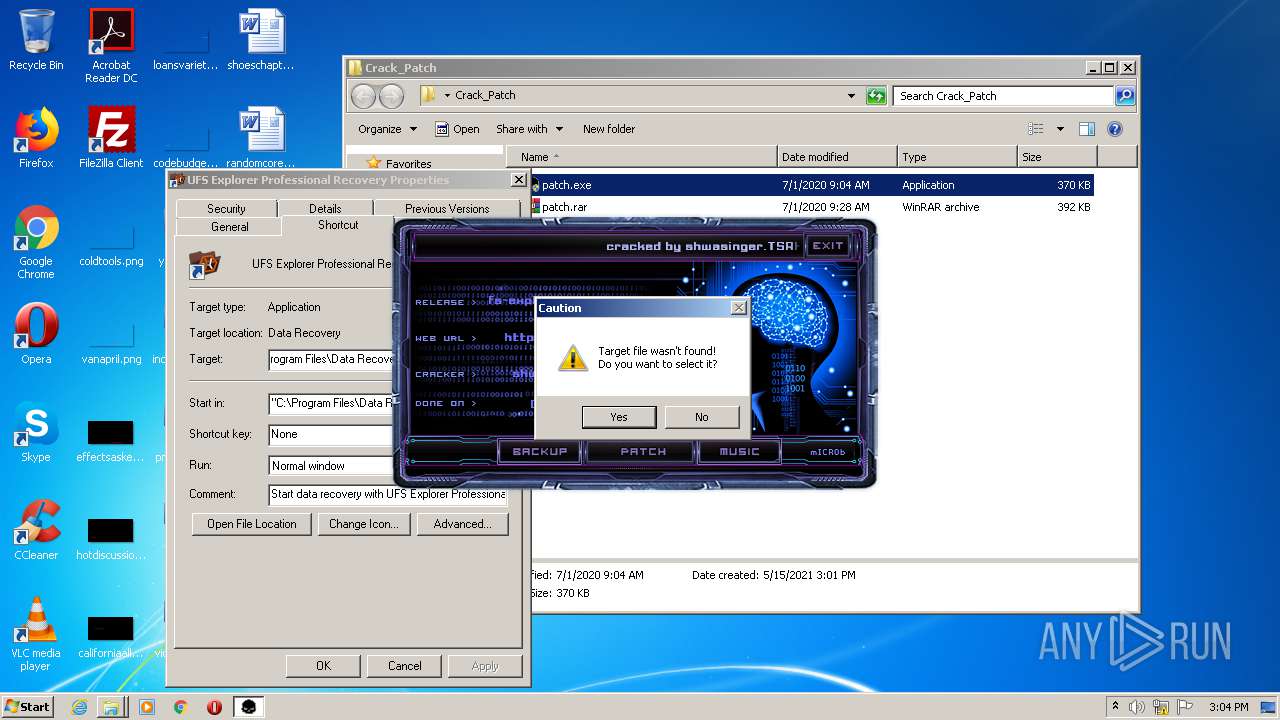Click the Start button
Viewport: 1280px width, 720px height.
pyautogui.click(x=27, y=707)
